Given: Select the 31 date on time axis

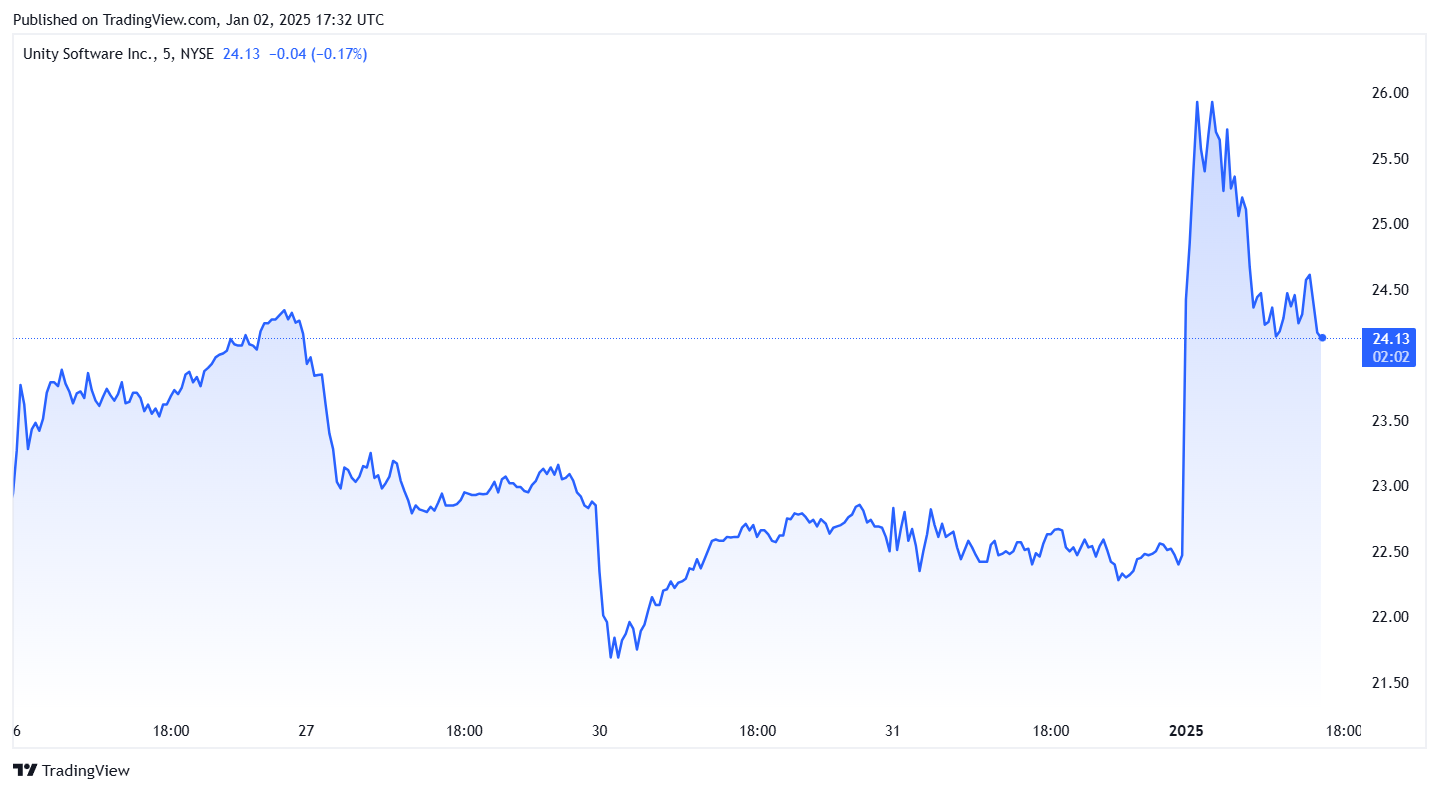Looking at the screenshot, I should click(893, 731).
